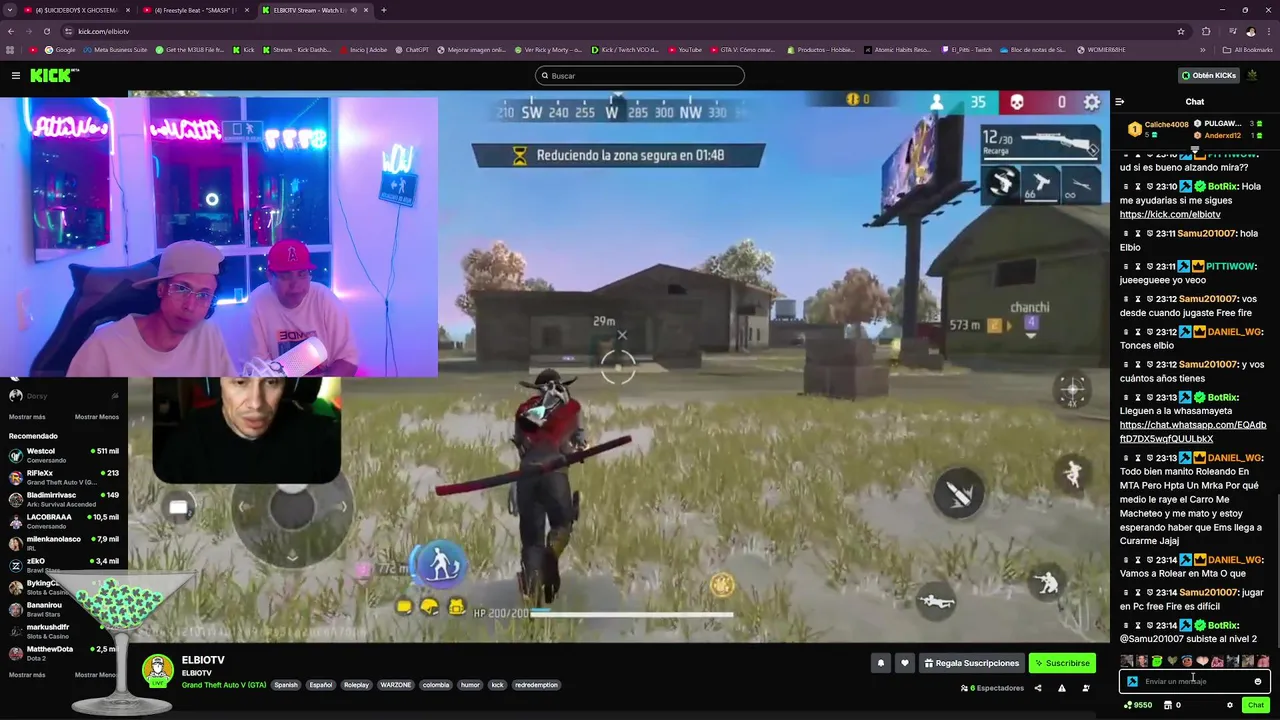Click Mostrar más below recommended list
This screenshot has width=1280, height=720.
pos(27,675)
